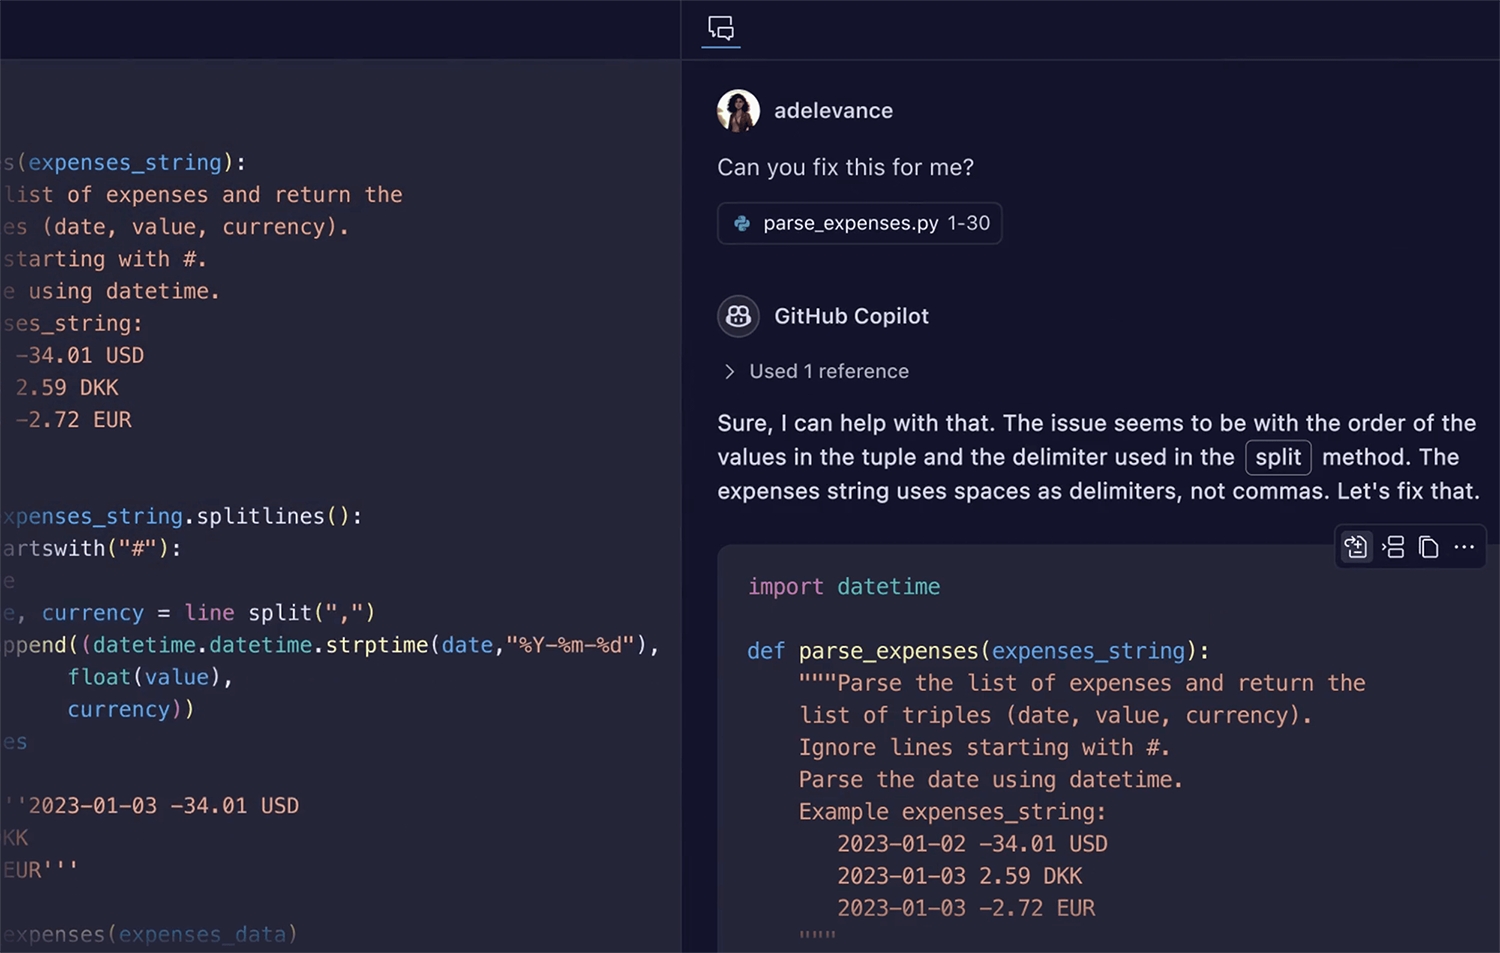This screenshot has height=953, width=1500.
Task: Click the Python file icon in the reference chip
Action: pos(742,223)
